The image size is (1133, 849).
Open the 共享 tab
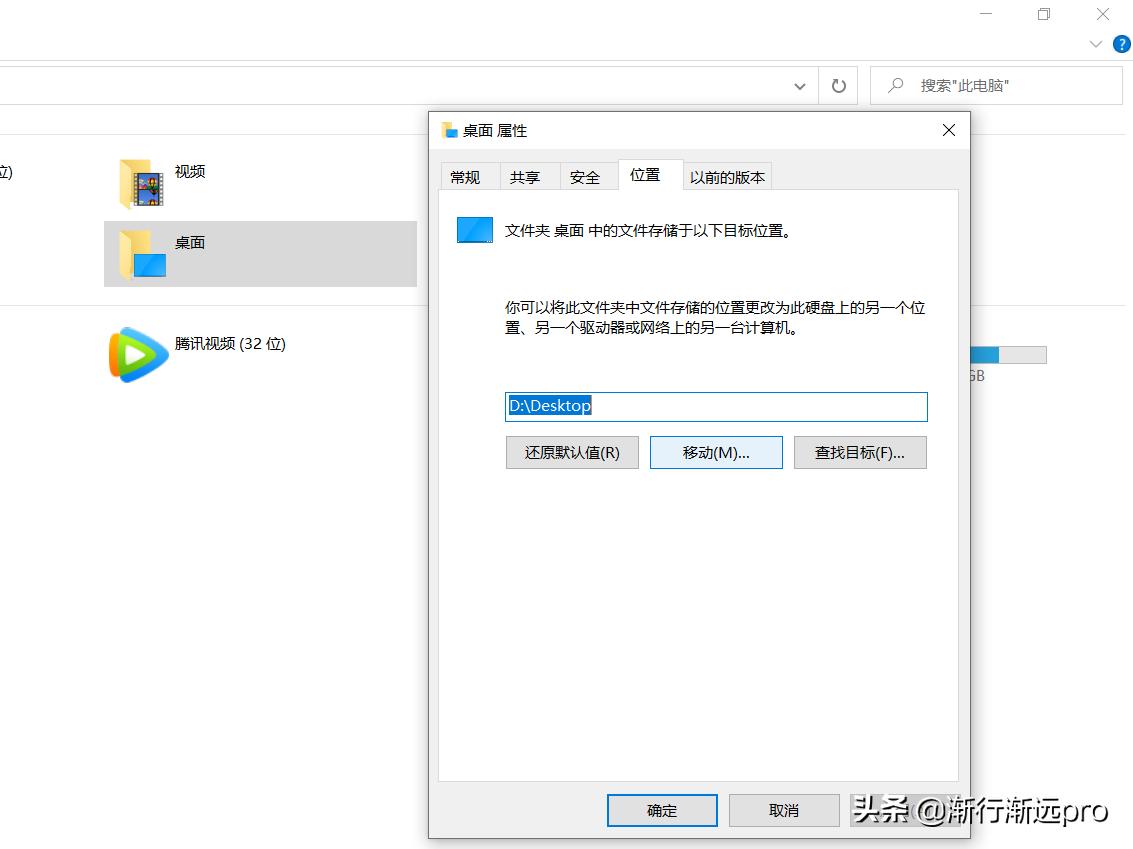[525, 177]
